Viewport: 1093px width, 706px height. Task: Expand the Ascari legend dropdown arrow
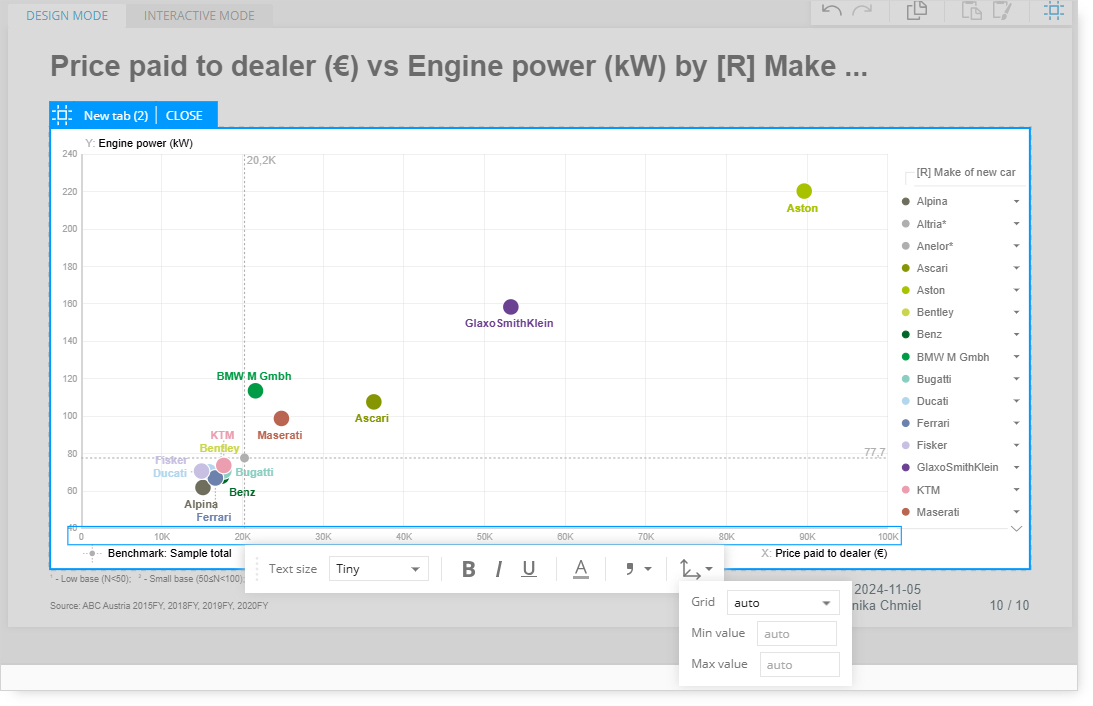coord(1016,268)
